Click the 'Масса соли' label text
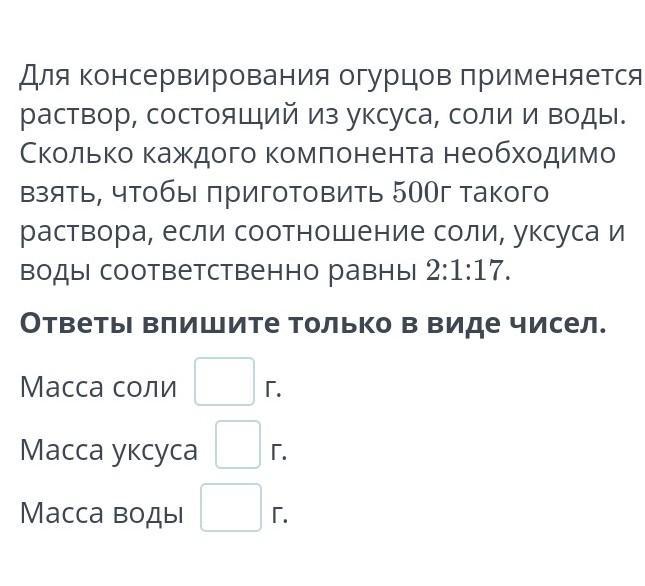This screenshot has height=586, width=645. tap(98, 387)
